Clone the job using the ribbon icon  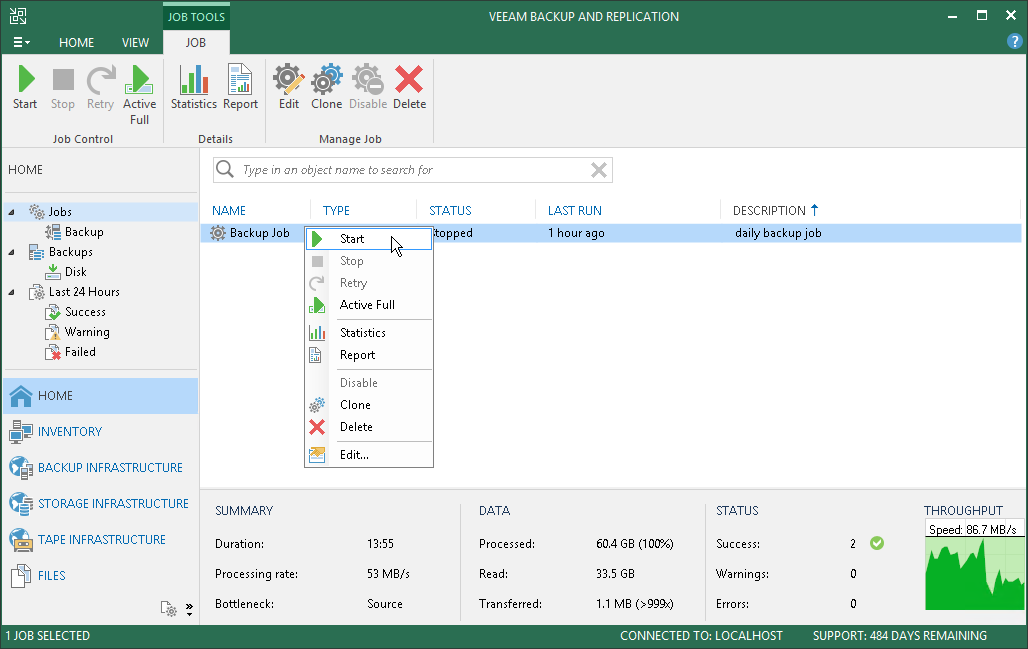coord(326,87)
